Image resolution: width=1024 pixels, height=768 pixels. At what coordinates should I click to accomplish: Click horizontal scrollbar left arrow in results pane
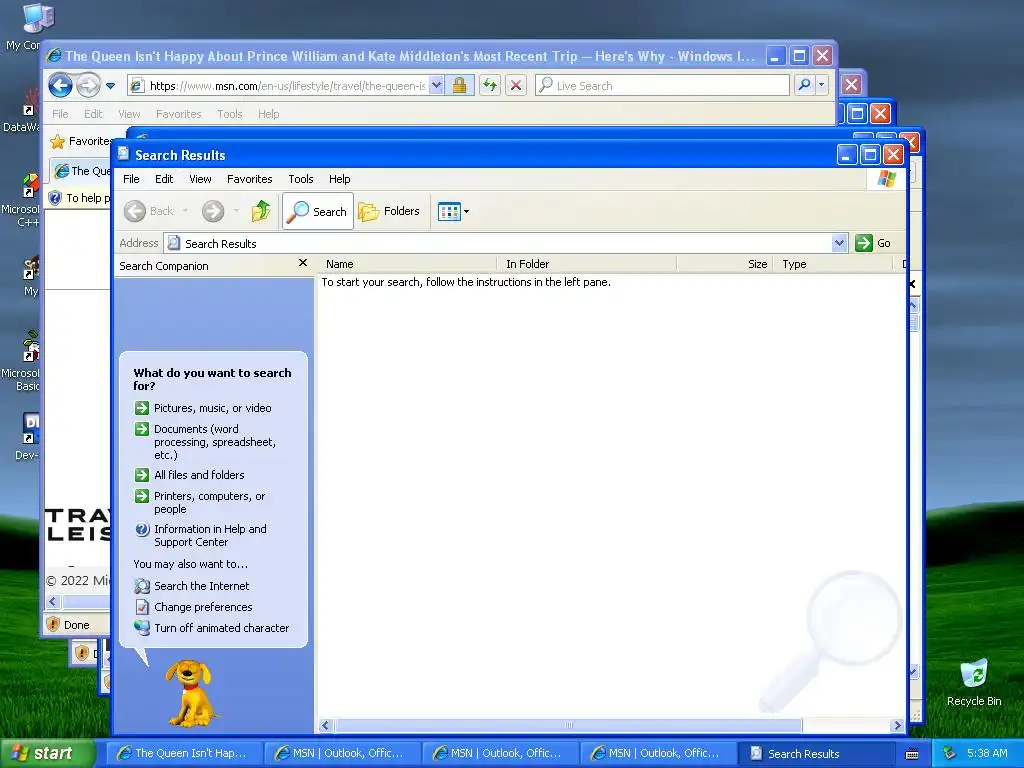tap(326, 726)
